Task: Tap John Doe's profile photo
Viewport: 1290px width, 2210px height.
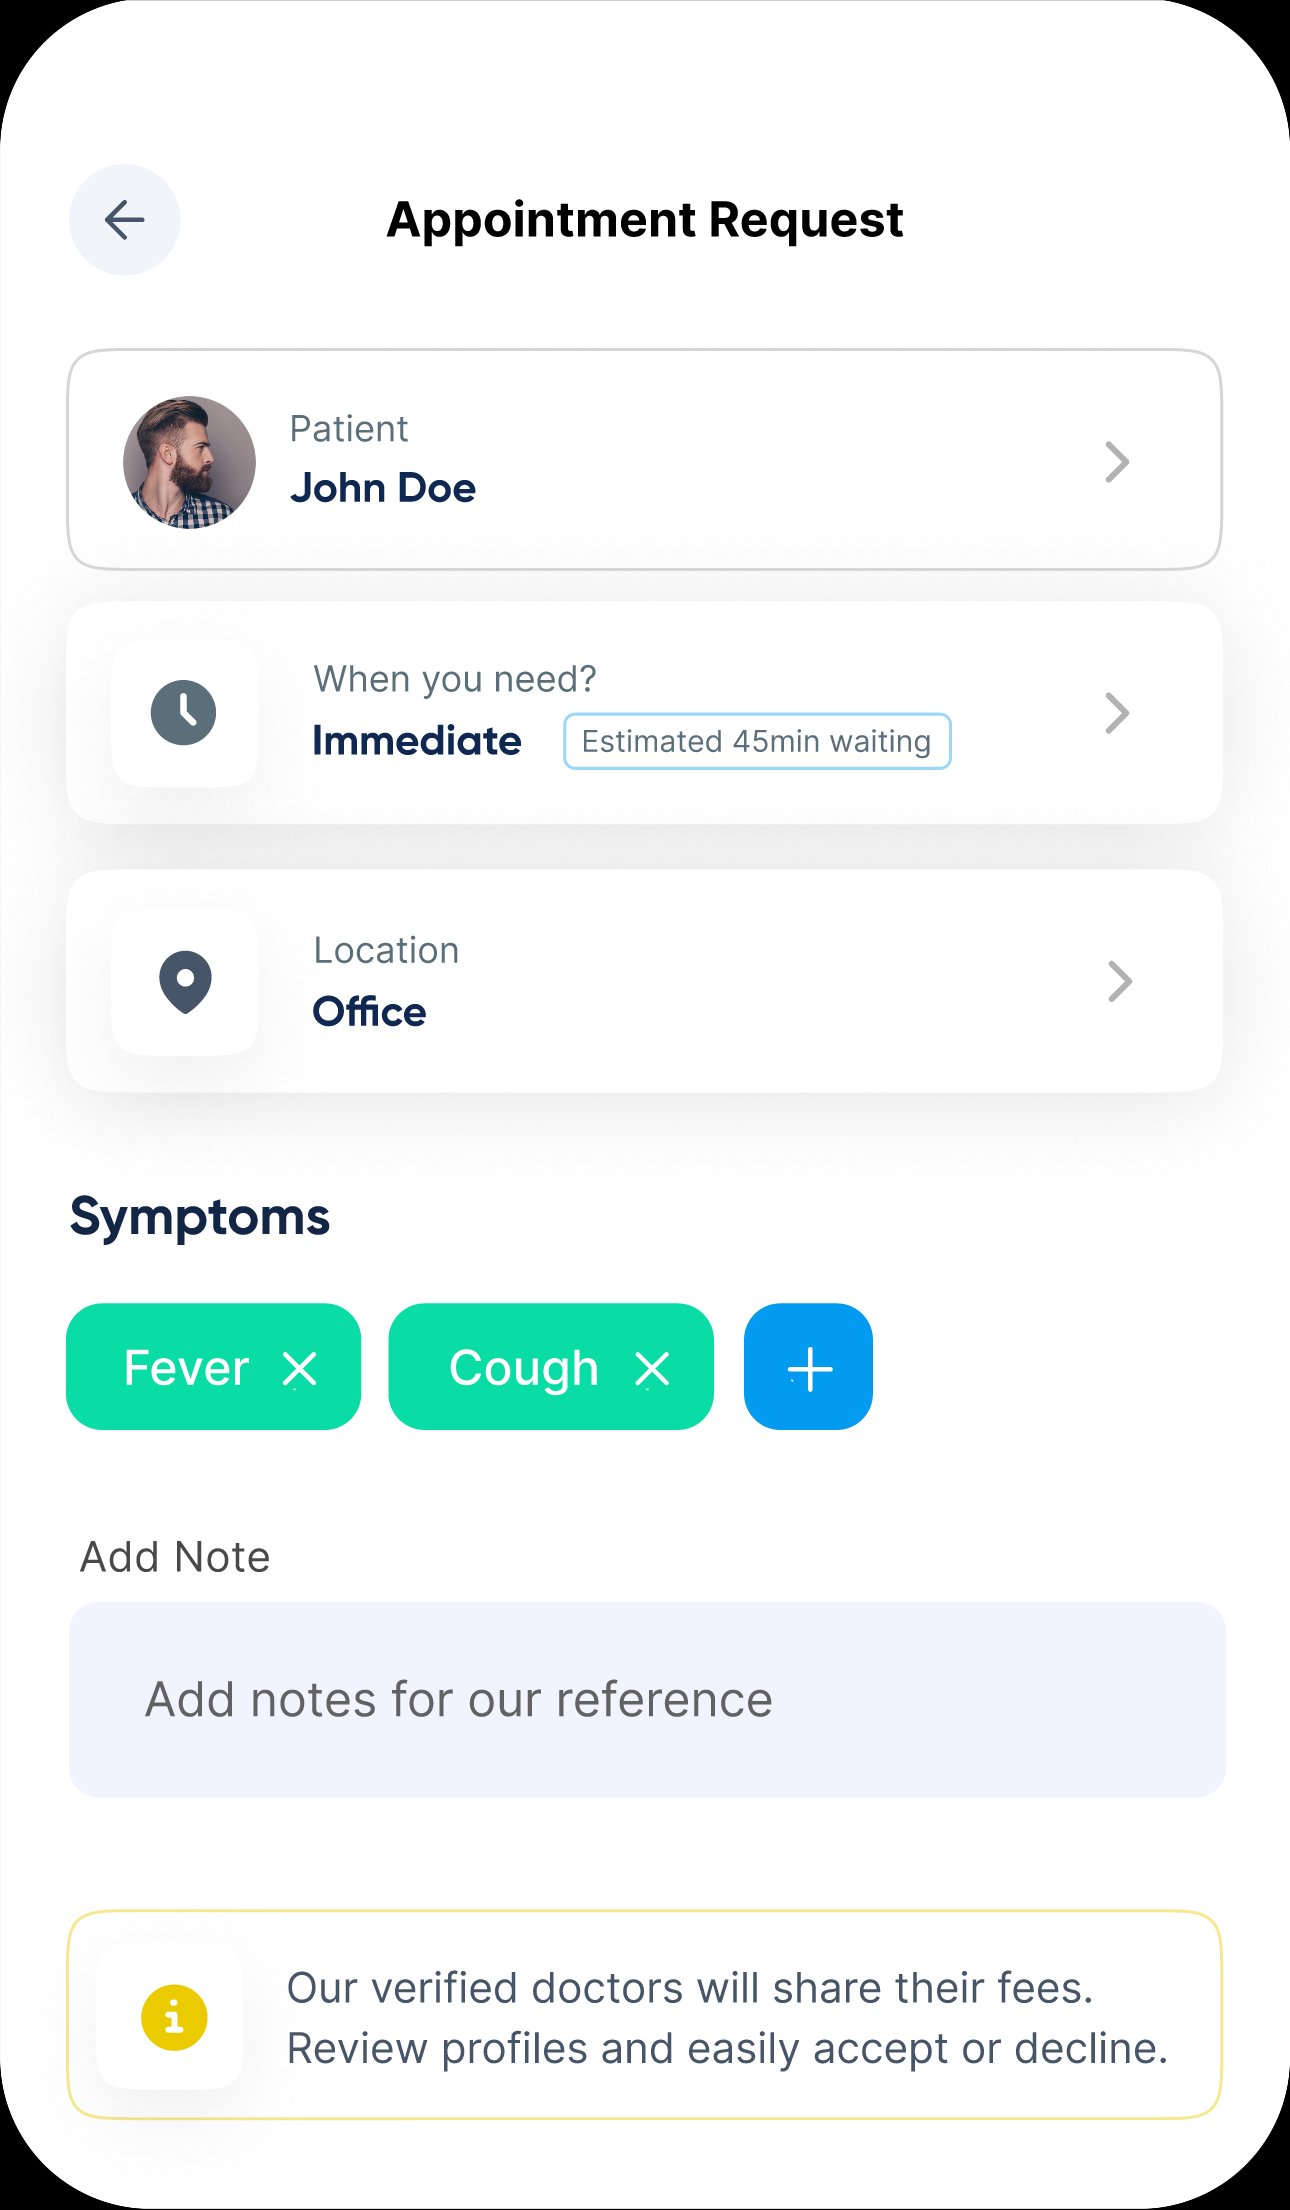Action: (189, 462)
